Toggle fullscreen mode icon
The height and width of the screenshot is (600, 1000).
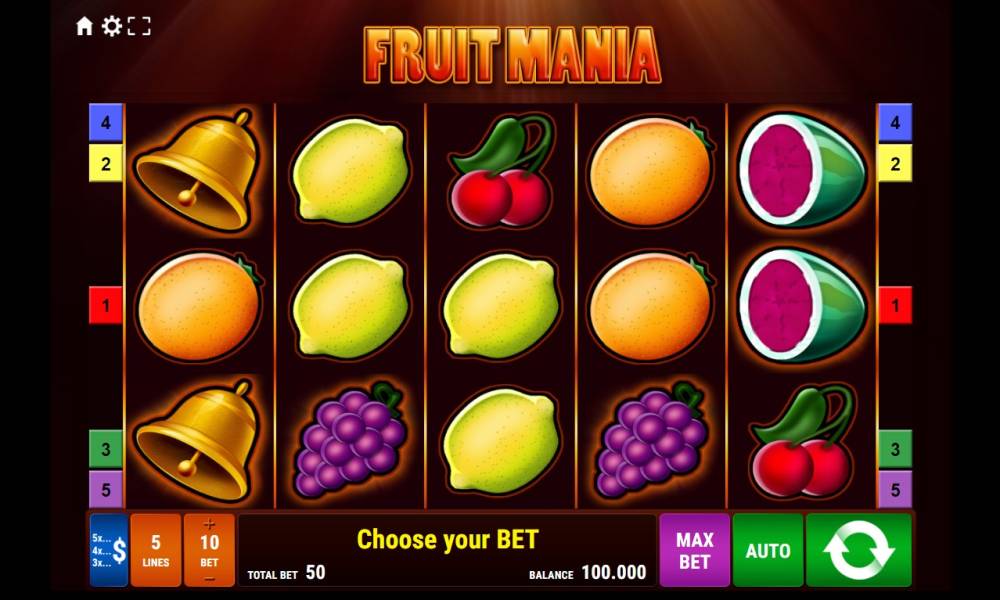click(x=139, y=26)
